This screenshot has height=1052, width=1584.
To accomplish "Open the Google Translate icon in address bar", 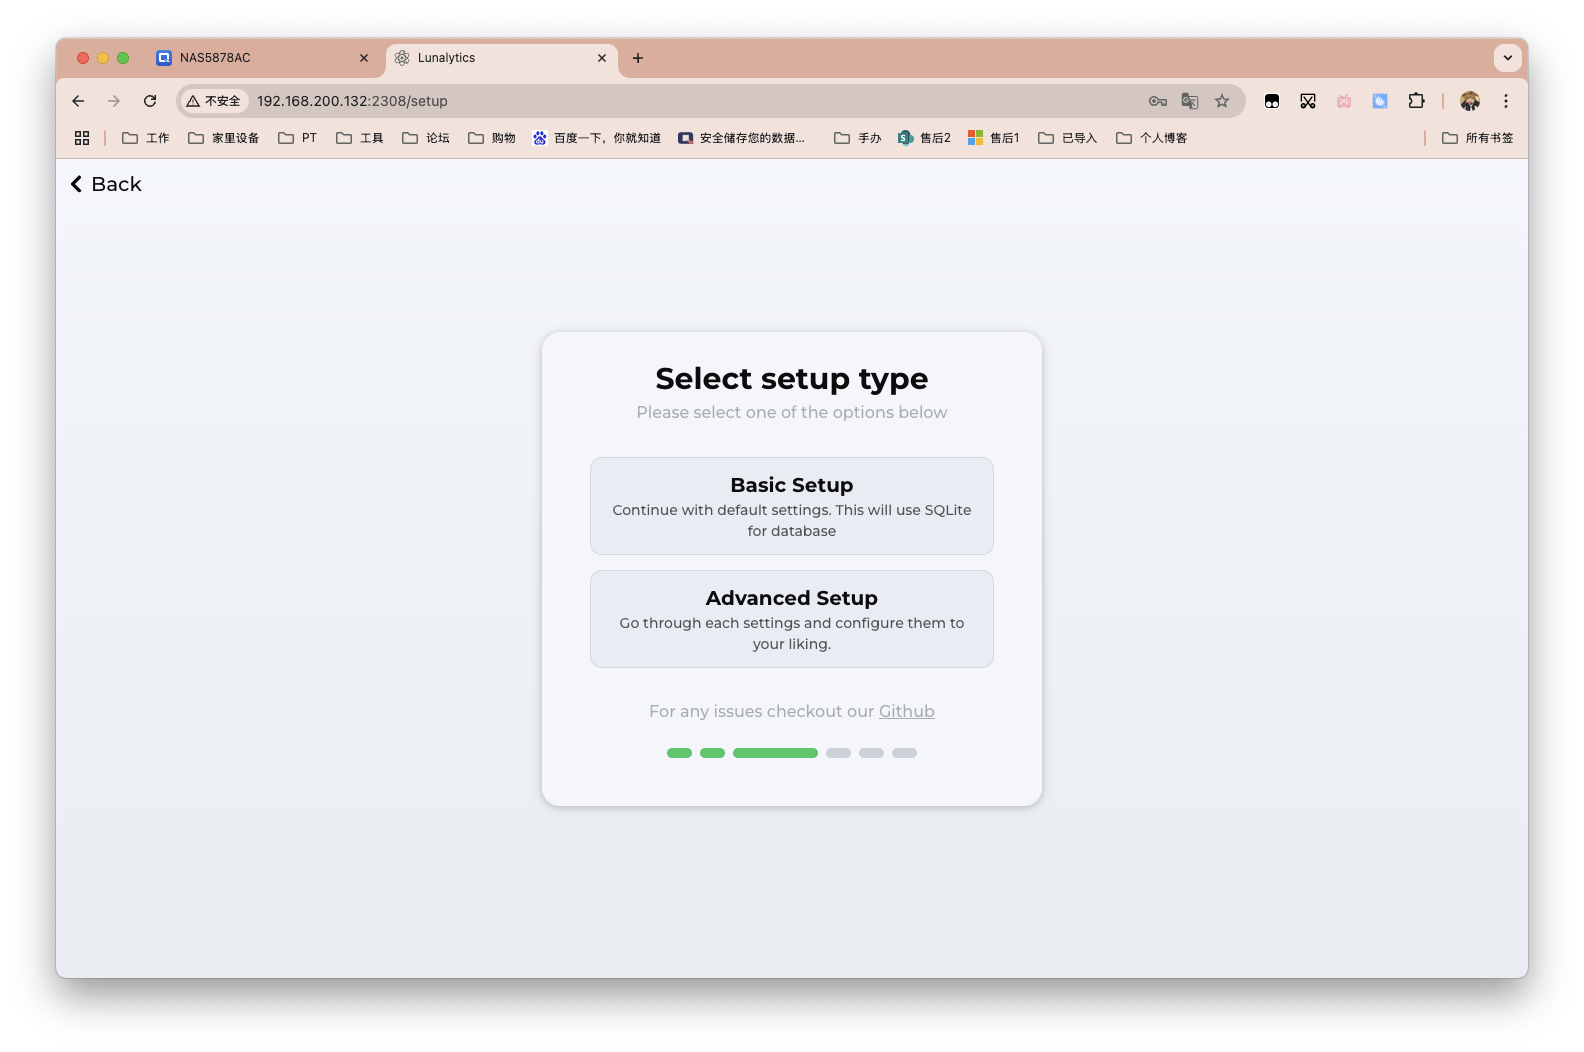I will pyautogui.click(x=1190, y=101).
